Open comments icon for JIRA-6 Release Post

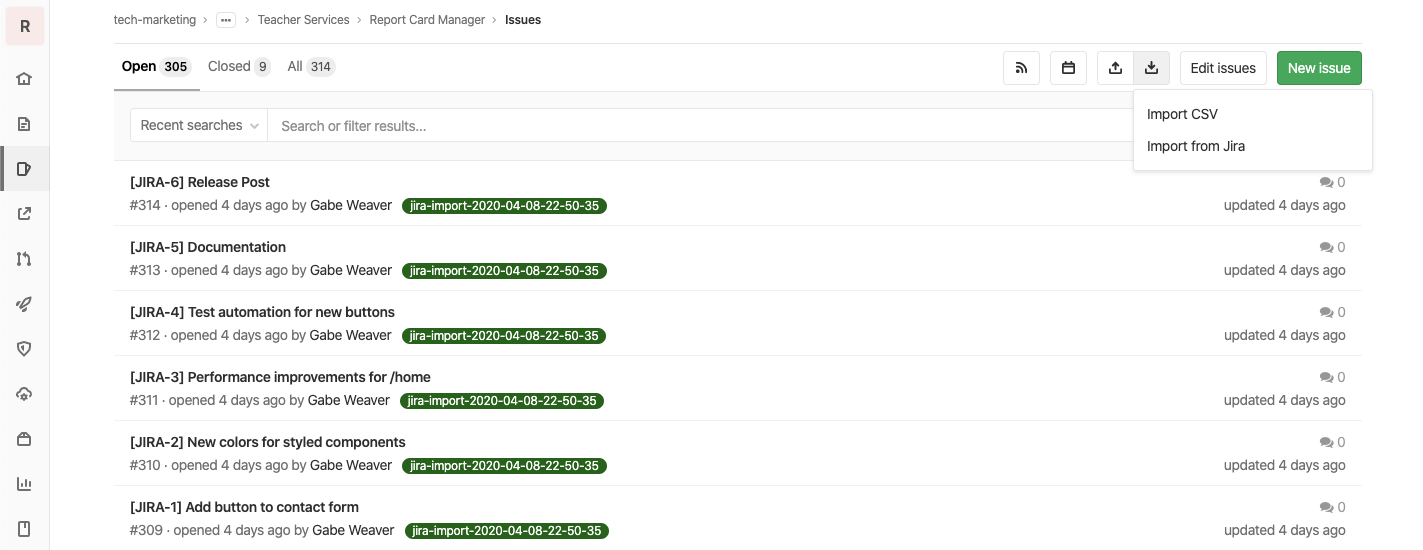pos(1326,183)
